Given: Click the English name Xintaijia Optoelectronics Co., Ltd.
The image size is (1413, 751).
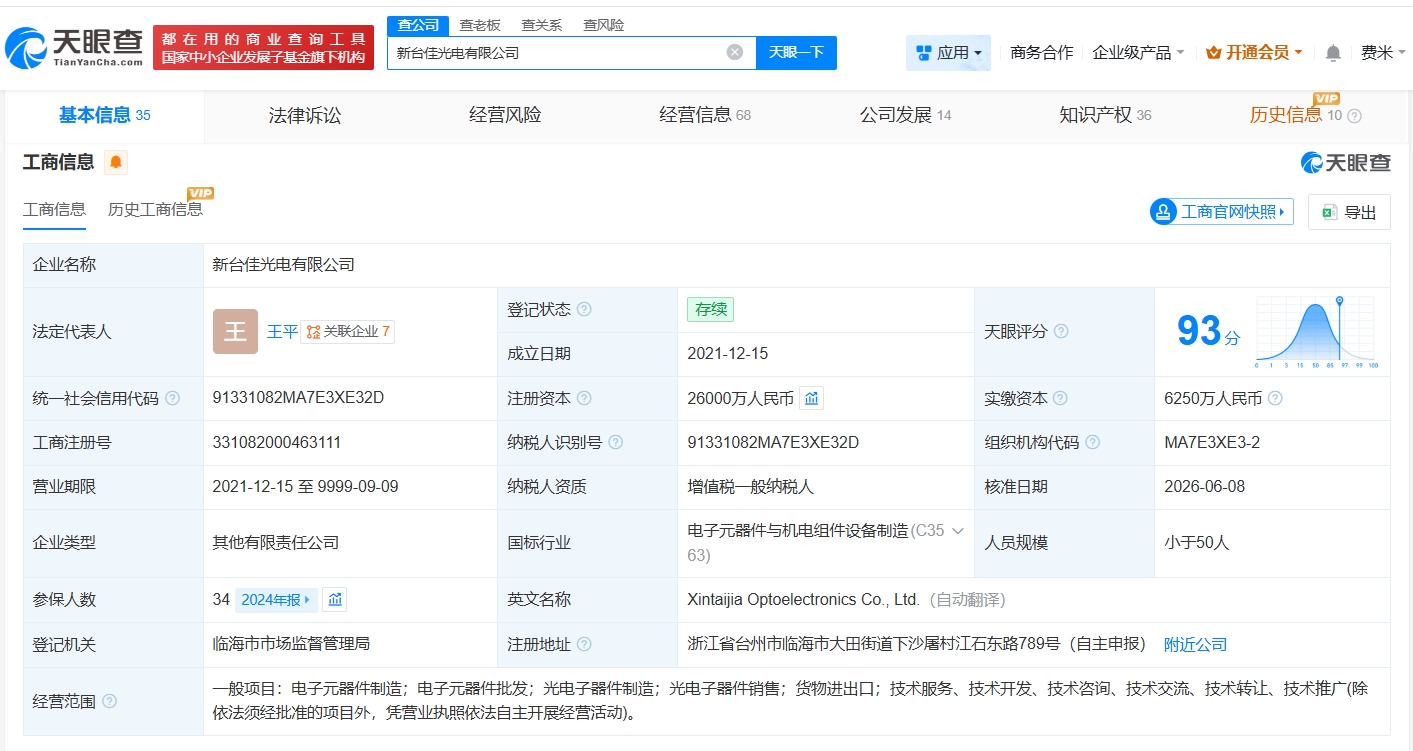Looking at the screenshot, I should (x=803, y=600).
